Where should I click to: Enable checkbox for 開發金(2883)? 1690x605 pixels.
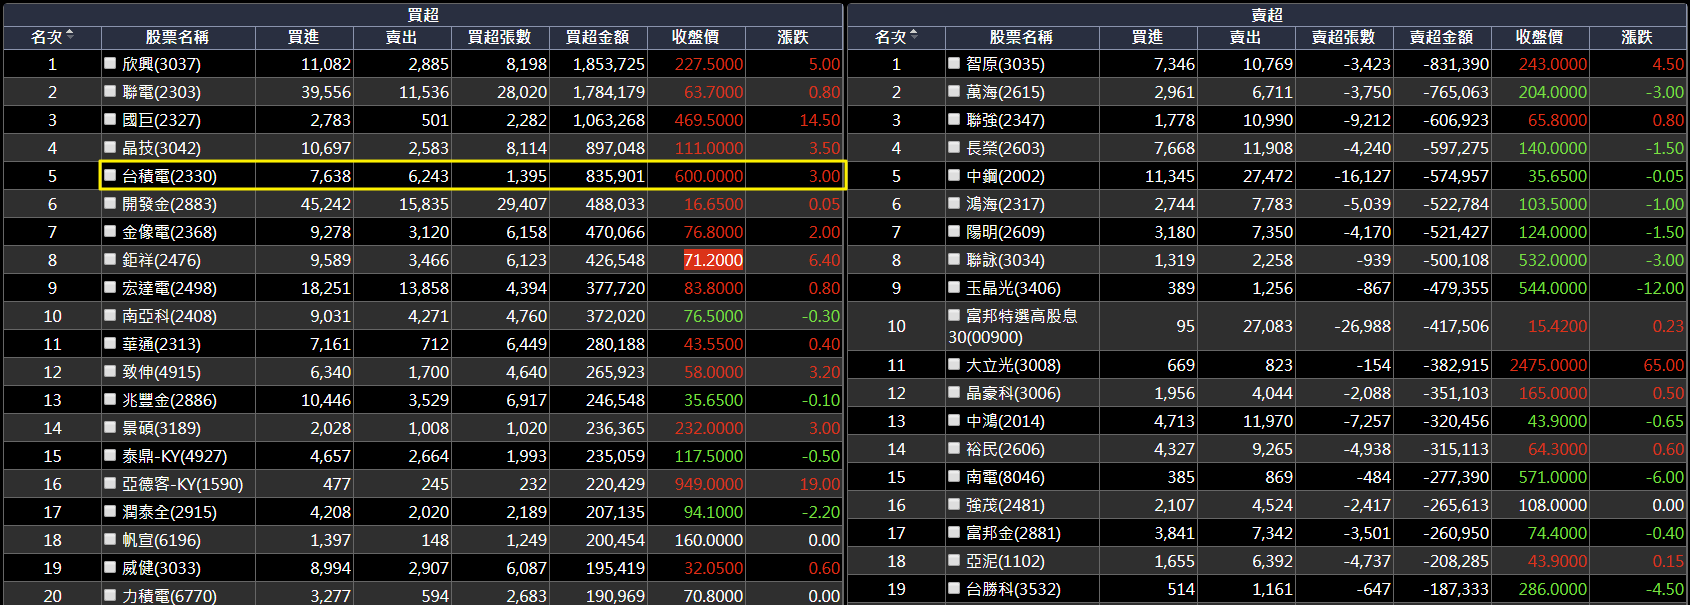[x=110, y=203]
